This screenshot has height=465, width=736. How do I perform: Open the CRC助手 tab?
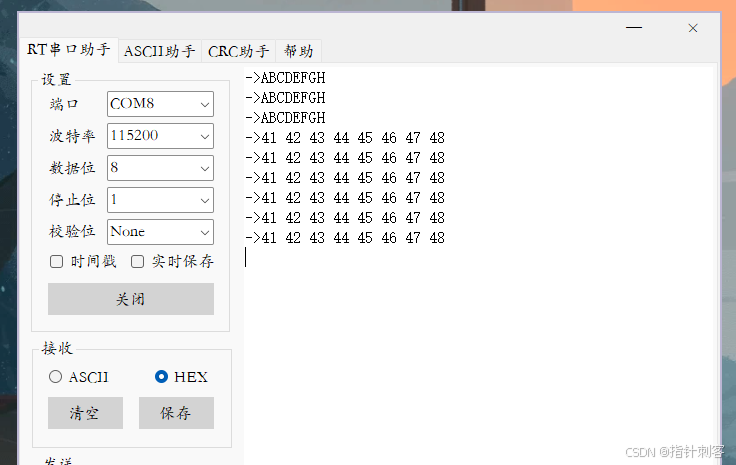point(238,51)
